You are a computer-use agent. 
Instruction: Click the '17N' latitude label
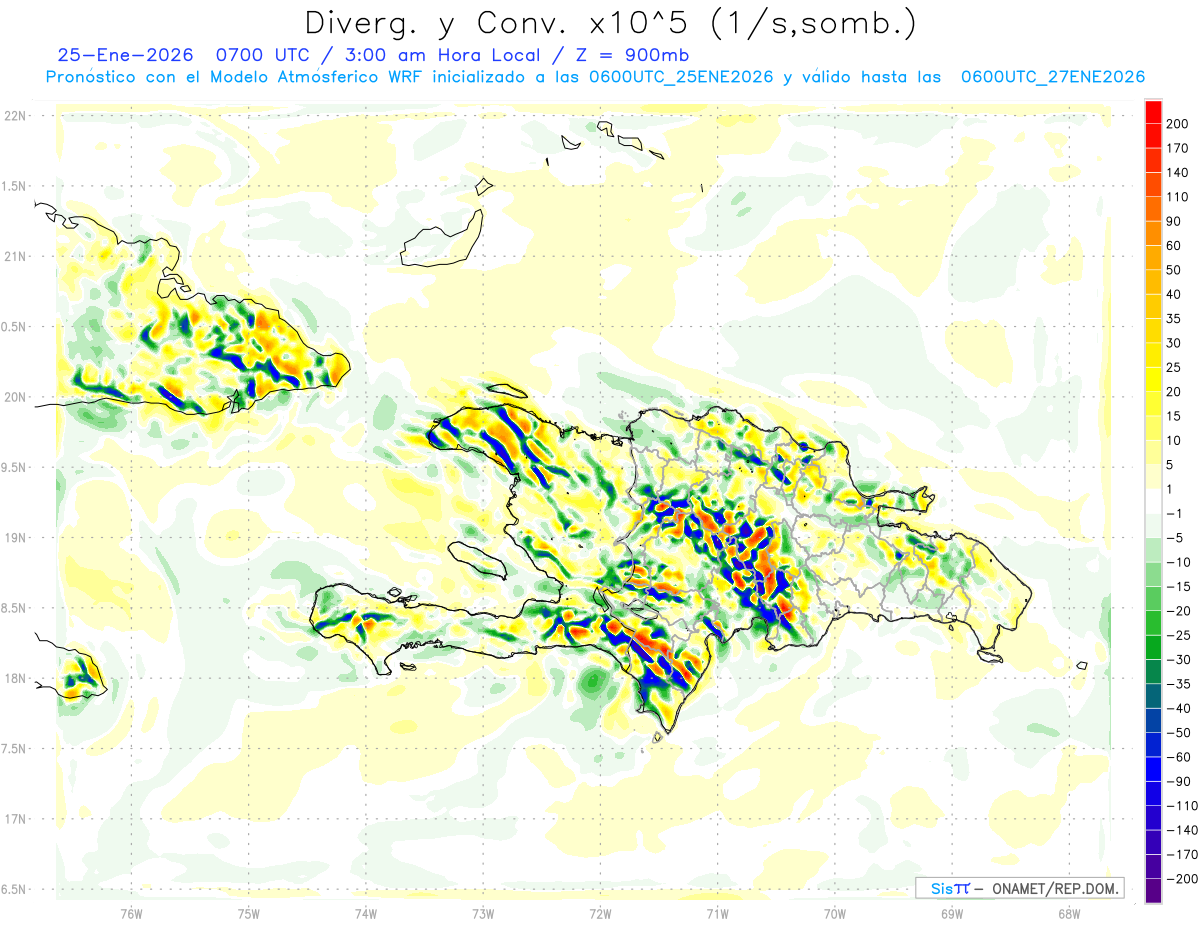[16, 819]
